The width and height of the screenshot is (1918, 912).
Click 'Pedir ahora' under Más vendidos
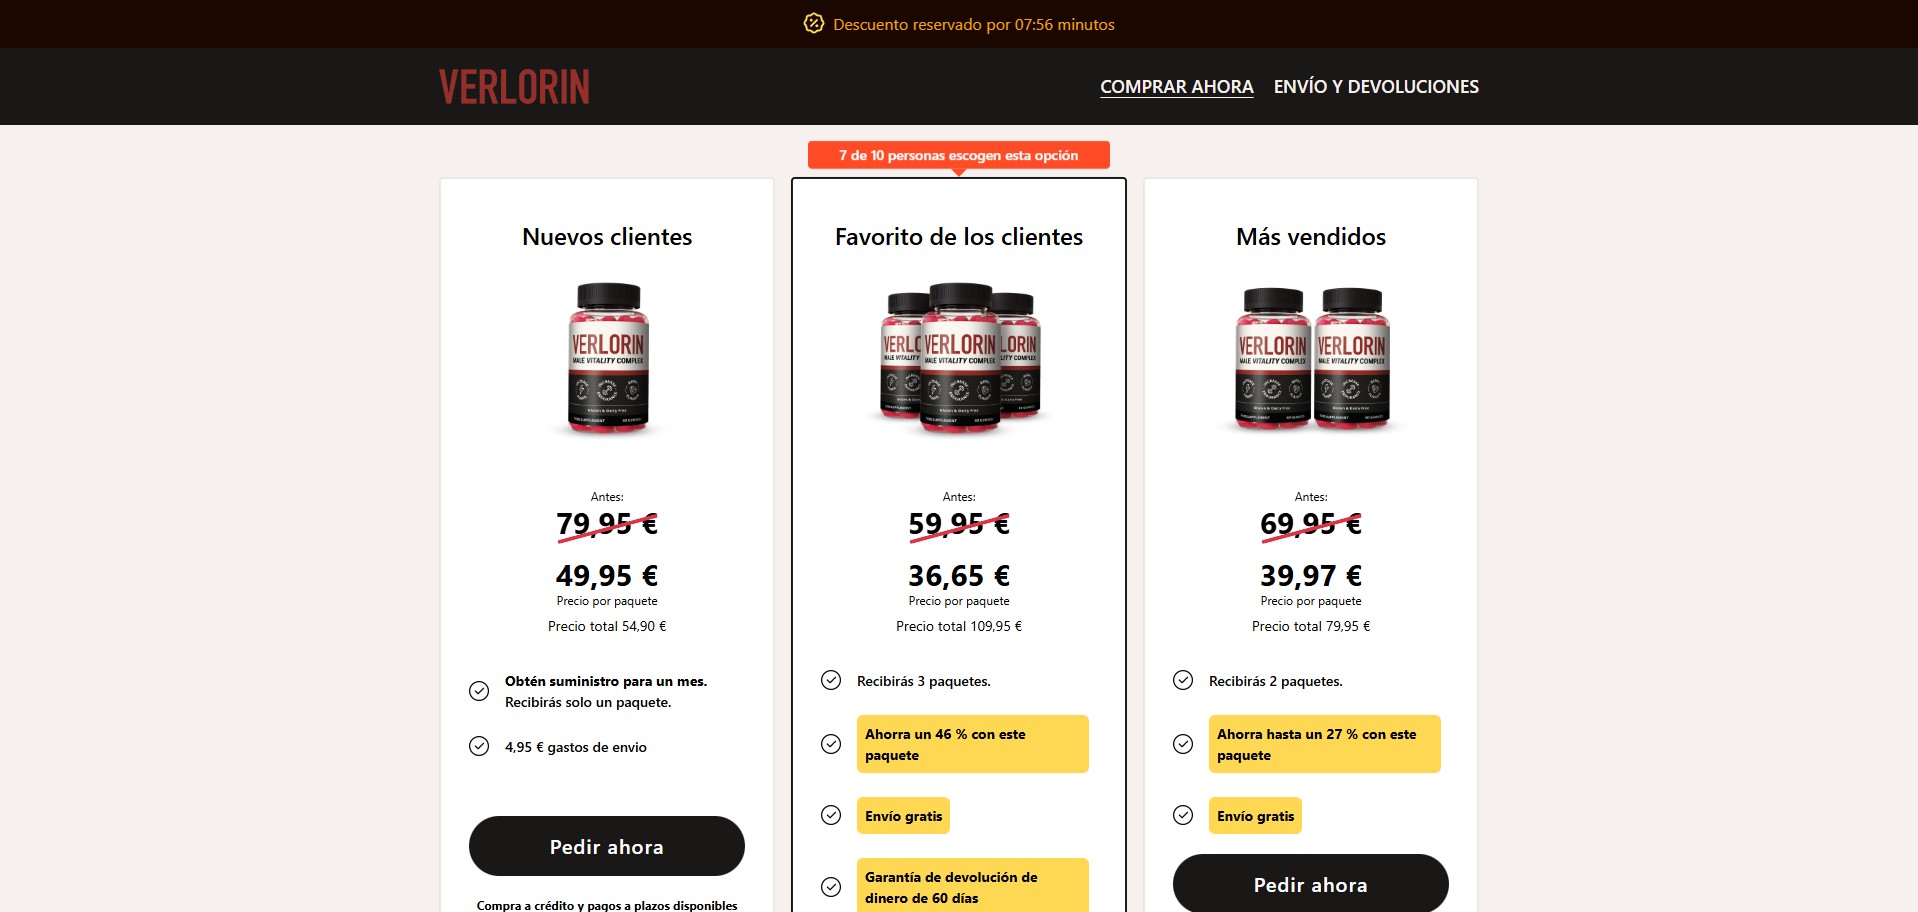pyautogui.click(x=1311, y=884)
